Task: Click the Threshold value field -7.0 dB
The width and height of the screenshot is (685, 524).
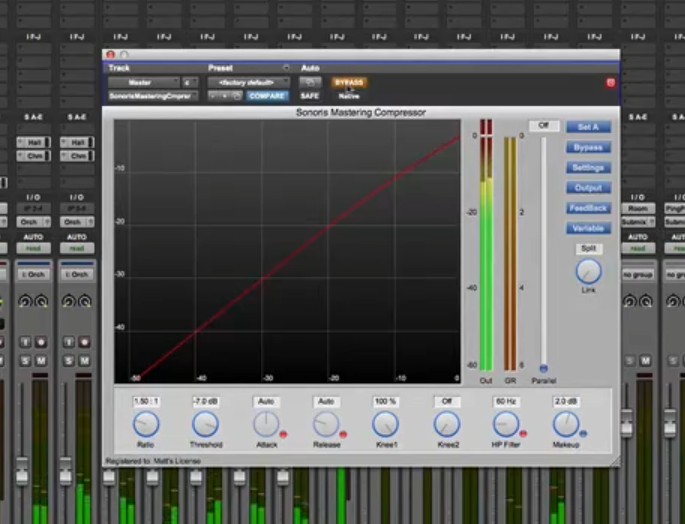Action: [205, 401]
